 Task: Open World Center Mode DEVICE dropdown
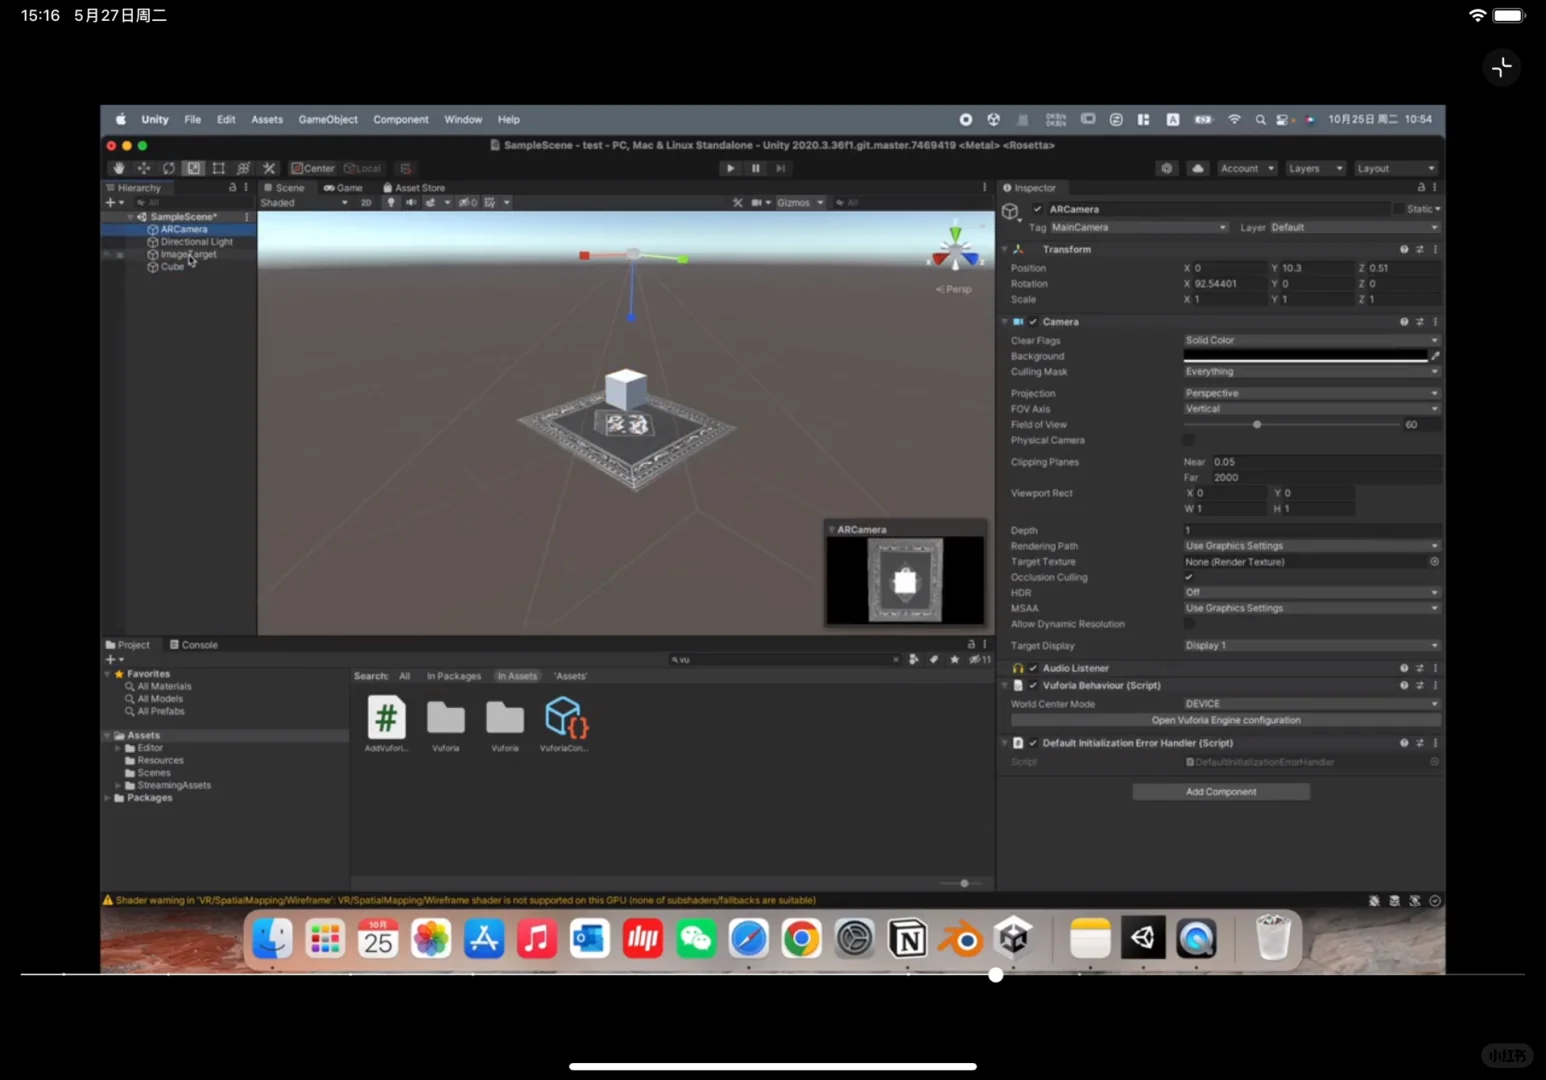pyautogui.click(x=1311, y=704)
